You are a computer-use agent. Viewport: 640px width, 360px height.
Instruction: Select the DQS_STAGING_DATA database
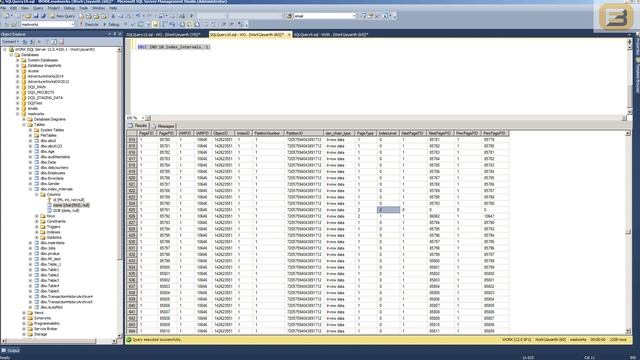pos(45,98)
